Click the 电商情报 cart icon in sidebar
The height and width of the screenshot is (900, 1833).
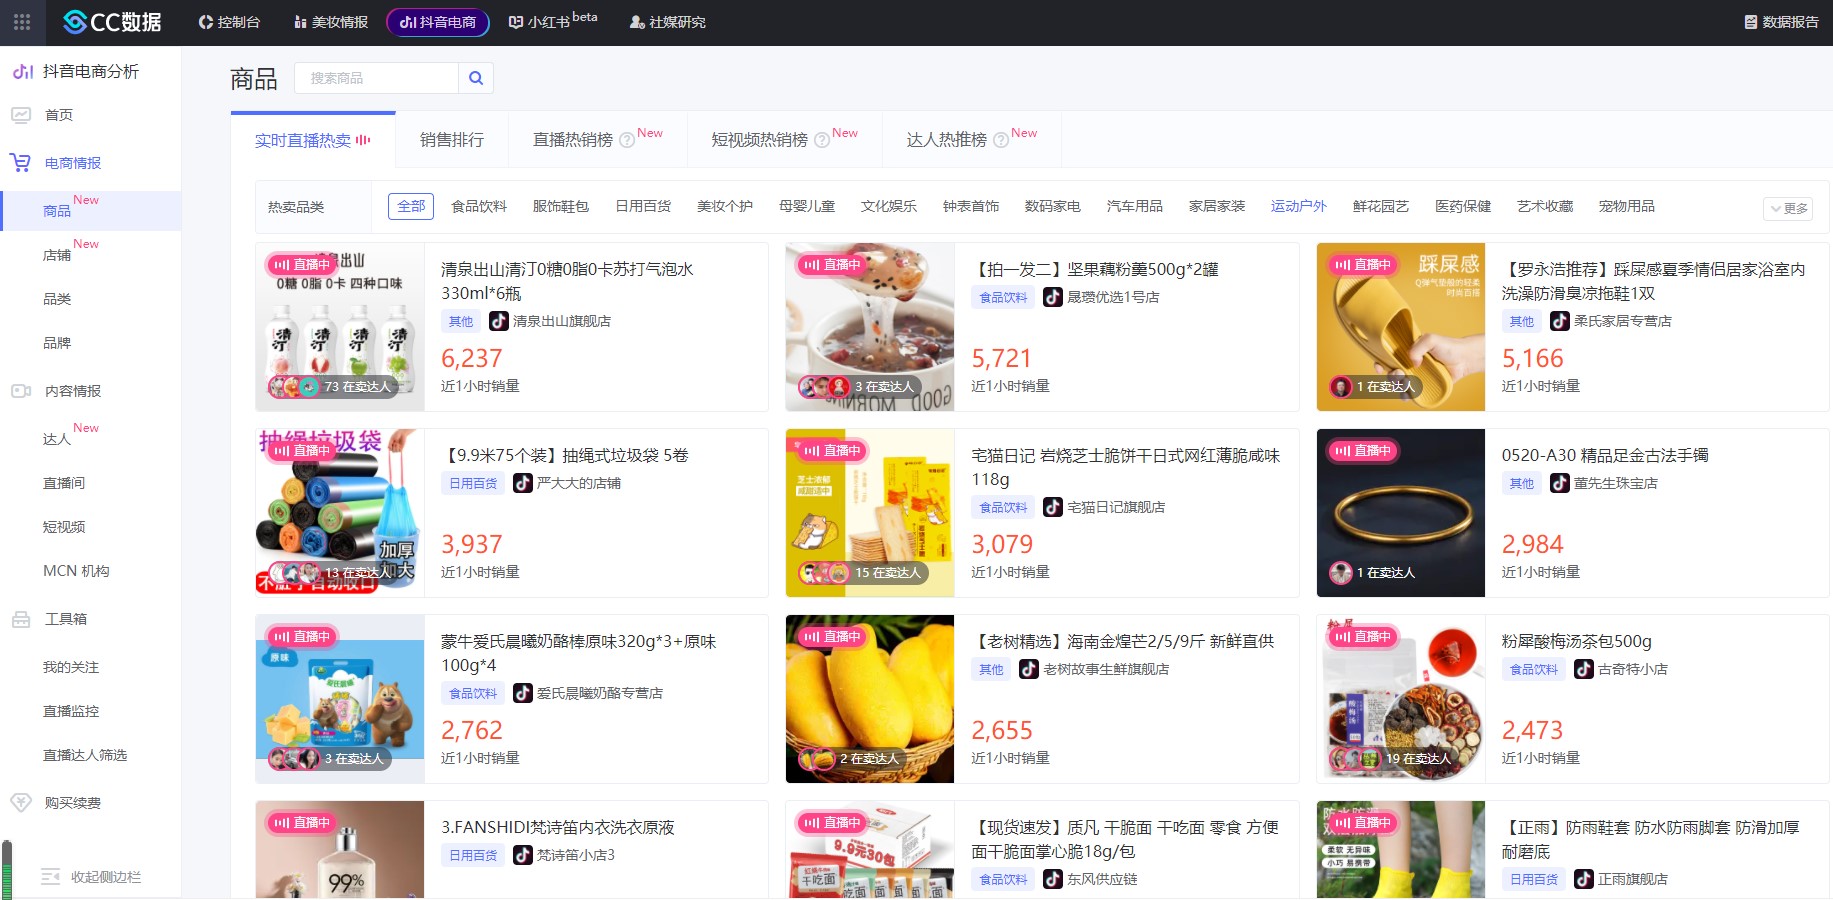pyautogui.click(x=20, y=162)
